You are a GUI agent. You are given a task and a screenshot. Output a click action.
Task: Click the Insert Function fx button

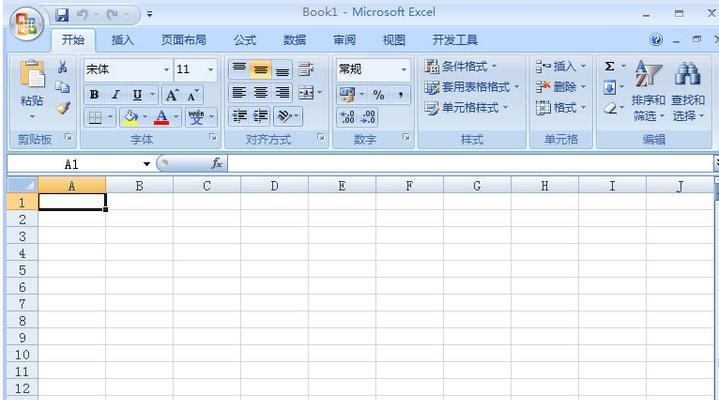click(x=216, y=163)
